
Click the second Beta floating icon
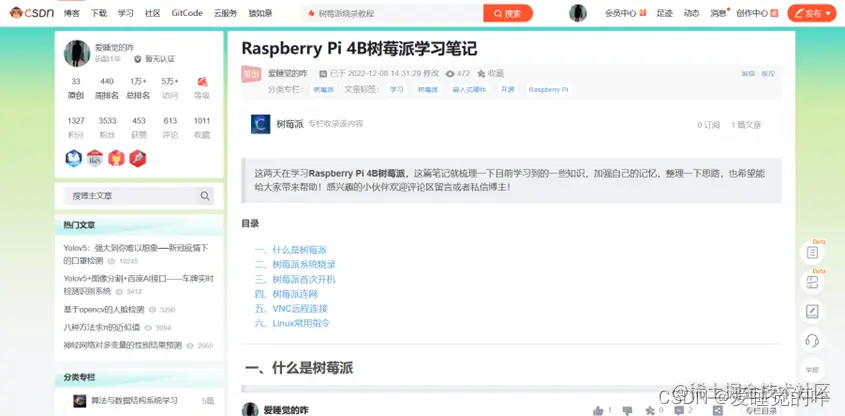(x=812, y=282)
